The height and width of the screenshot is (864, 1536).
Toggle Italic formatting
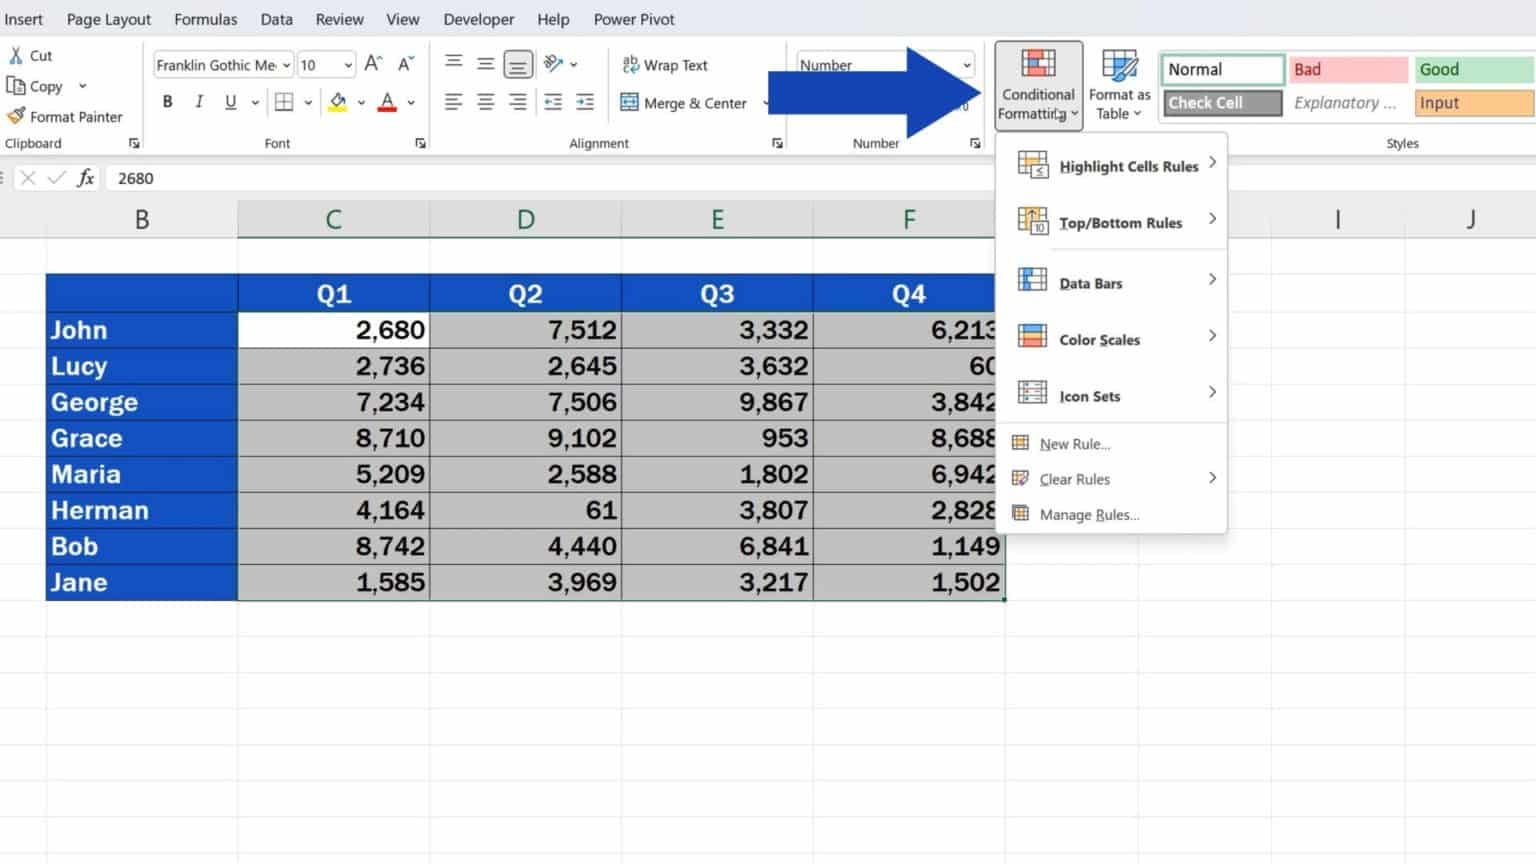(199, 101)
